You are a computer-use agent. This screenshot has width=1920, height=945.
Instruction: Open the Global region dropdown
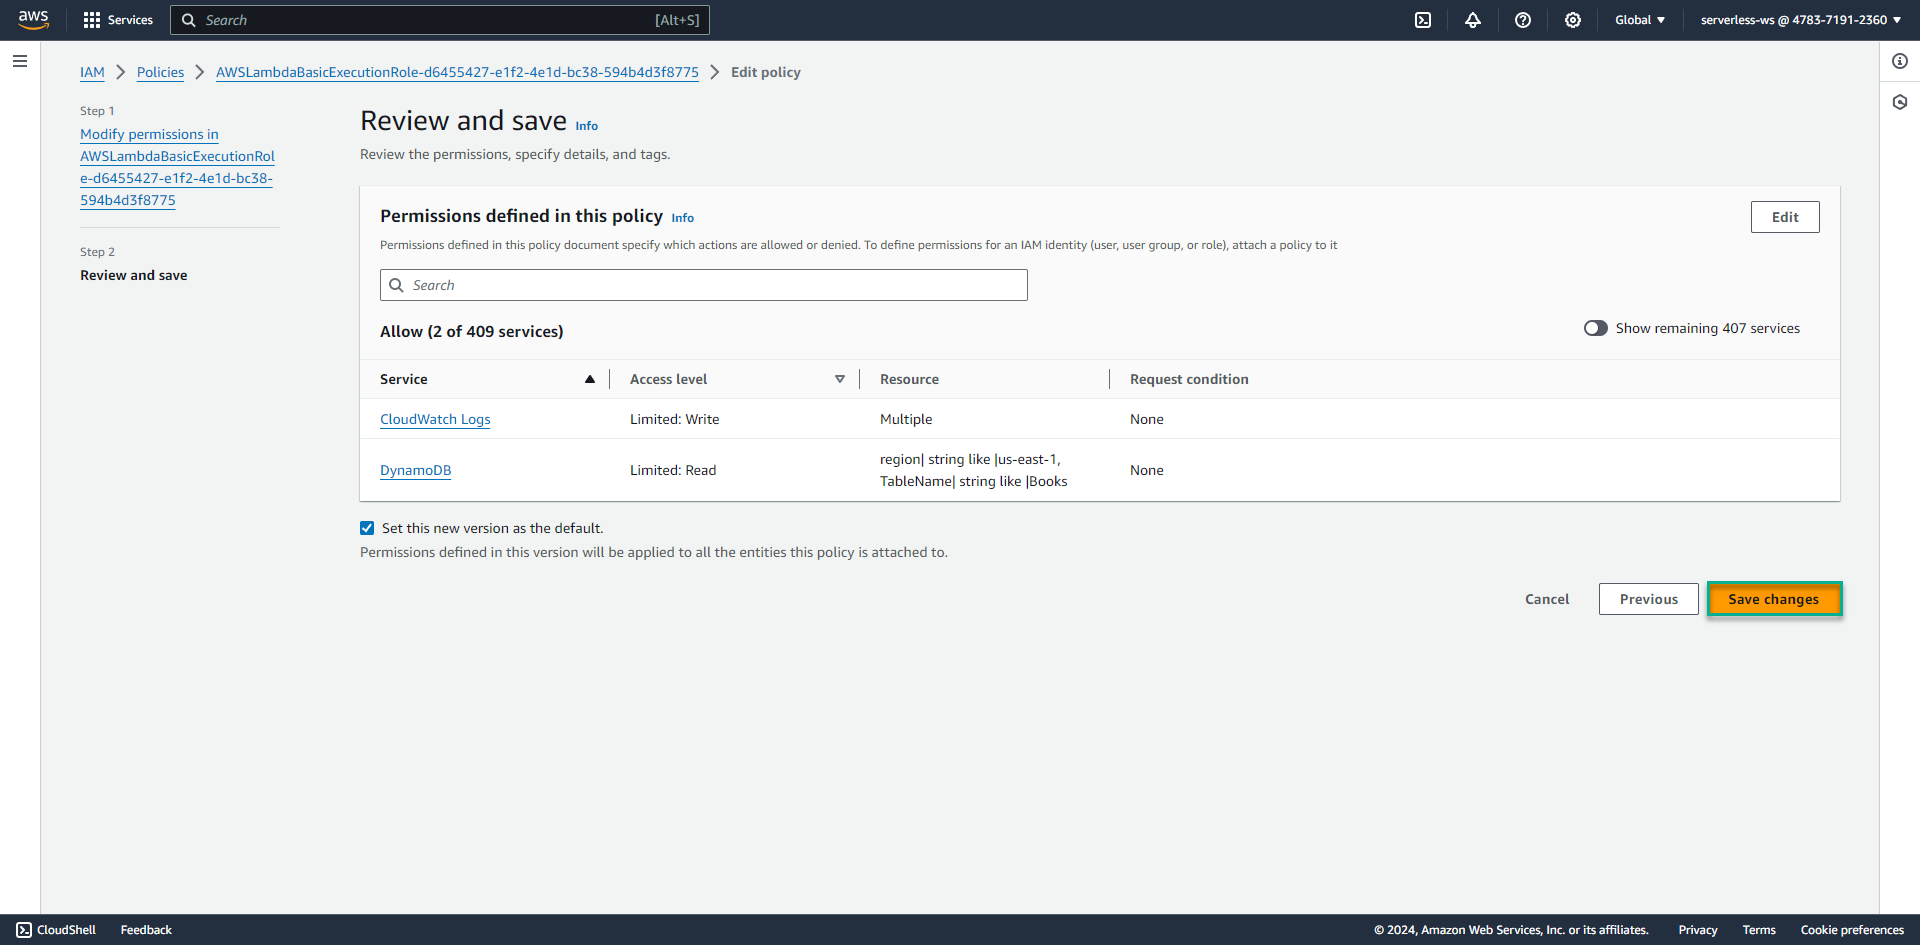click(1640, 20)
